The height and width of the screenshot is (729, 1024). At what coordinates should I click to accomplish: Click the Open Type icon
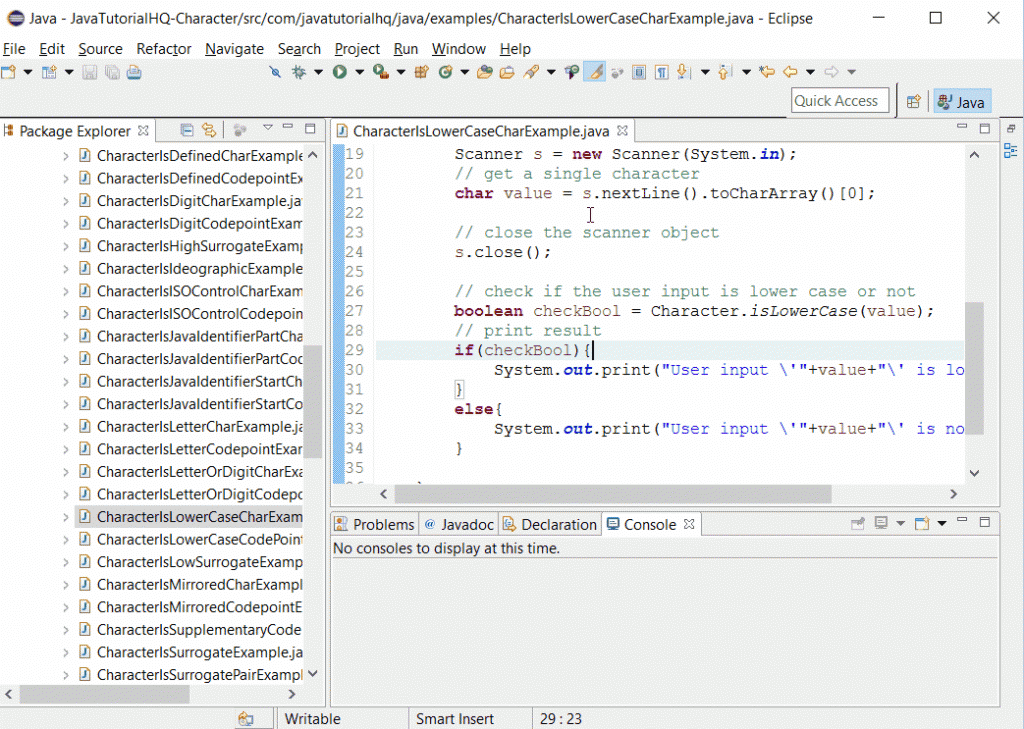click(485, 72)
